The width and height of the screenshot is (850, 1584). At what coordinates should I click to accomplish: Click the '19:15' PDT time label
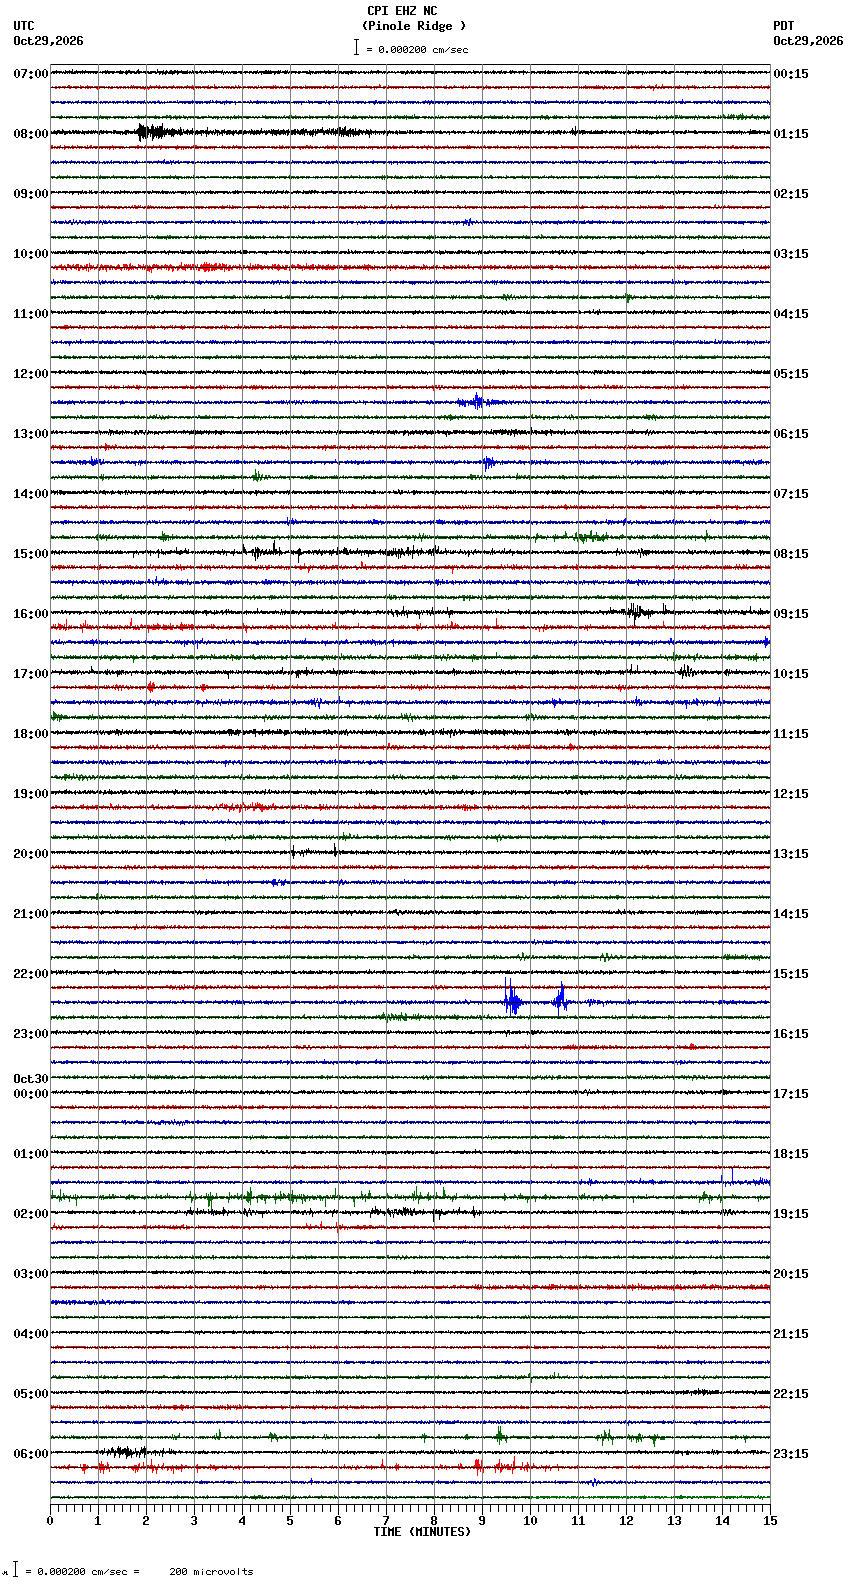coord(791,1214)
